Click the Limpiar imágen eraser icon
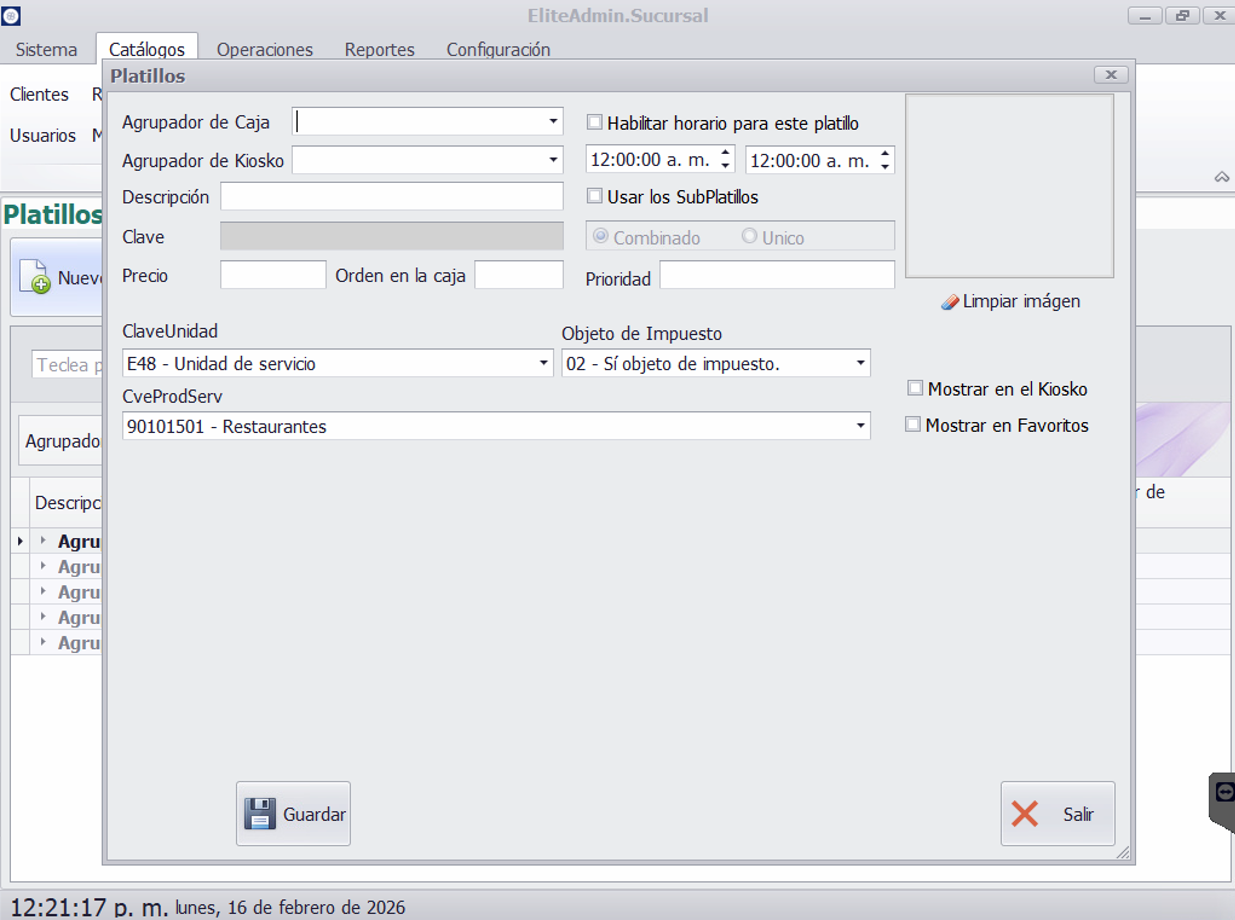The width and height of the screenshot is (1235, 920). click(x=950, y=302)
